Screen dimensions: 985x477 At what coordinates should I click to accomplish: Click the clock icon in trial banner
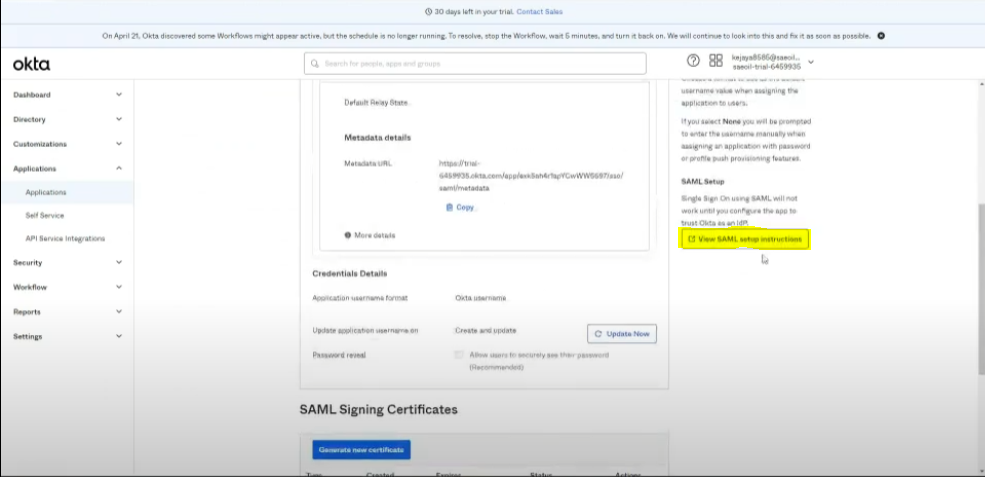pyautogui.click(x=428, y=11)
